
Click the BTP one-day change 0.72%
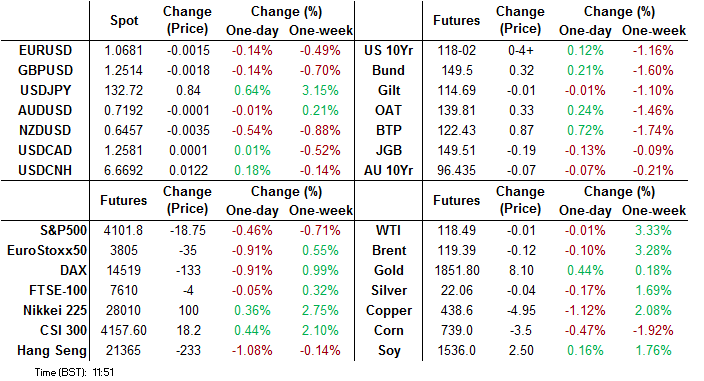click(x=585, y=131)
